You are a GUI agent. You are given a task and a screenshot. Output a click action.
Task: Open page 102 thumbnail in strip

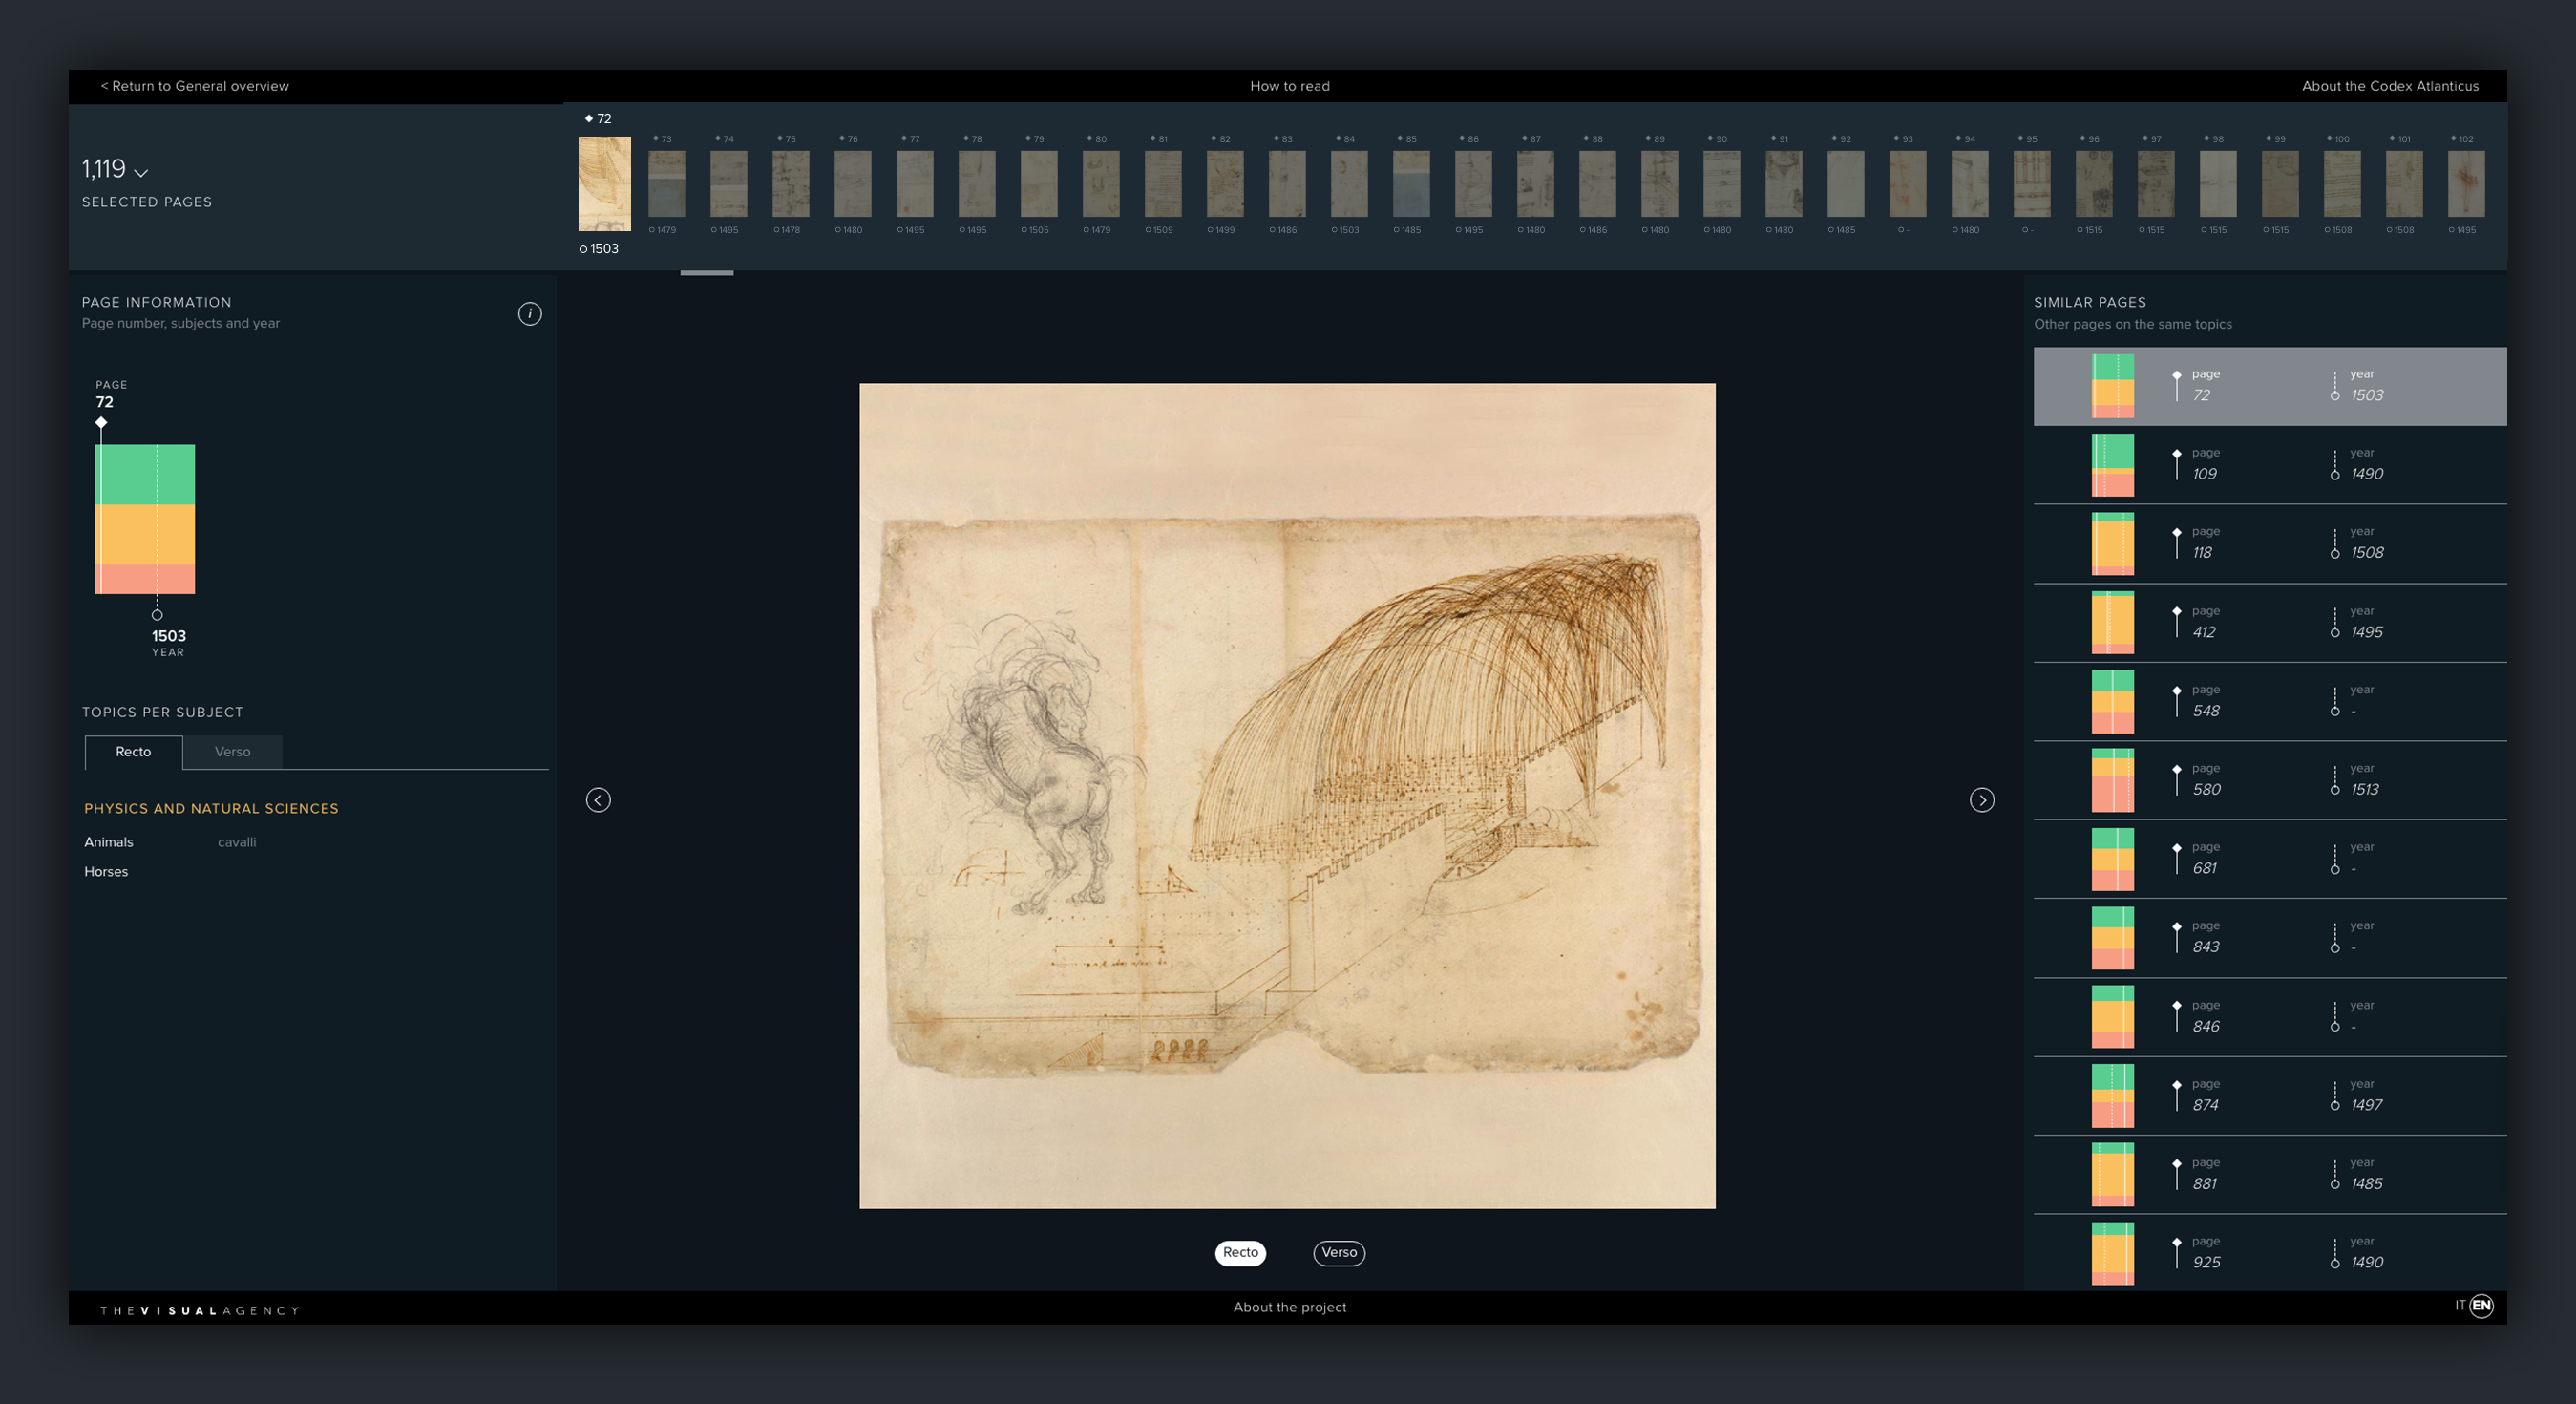pos(2465,184)
